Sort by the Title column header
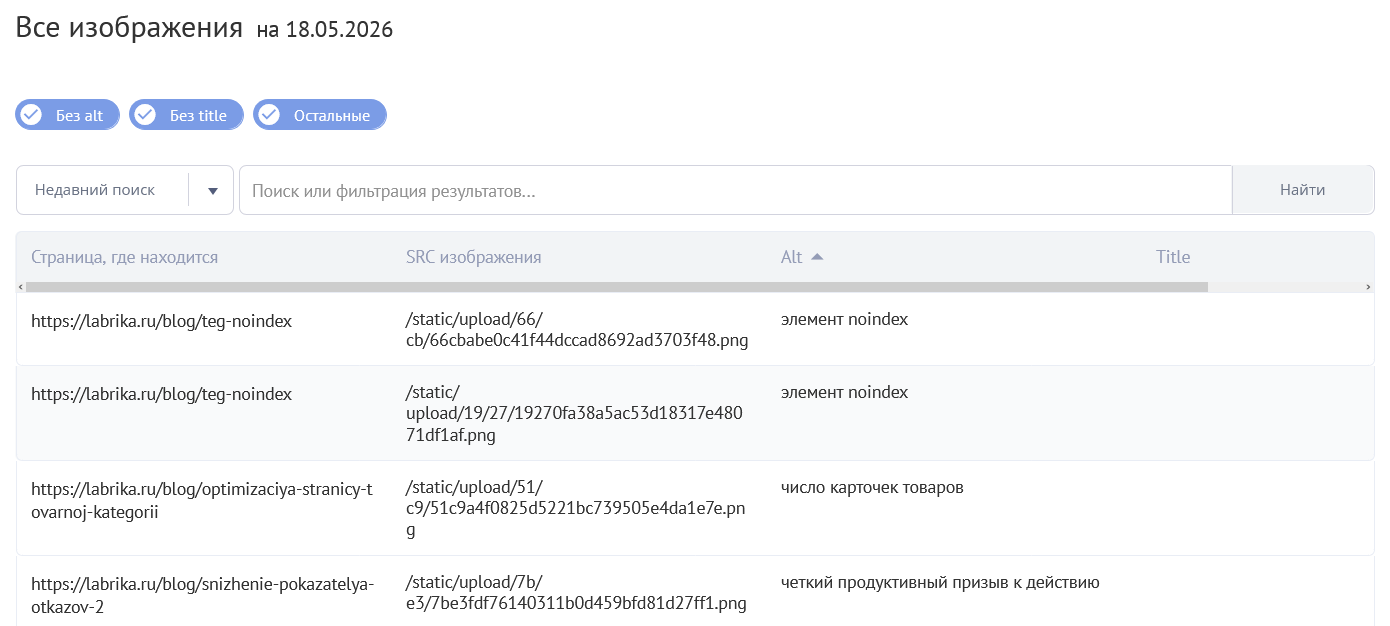 pos(1173,257)
